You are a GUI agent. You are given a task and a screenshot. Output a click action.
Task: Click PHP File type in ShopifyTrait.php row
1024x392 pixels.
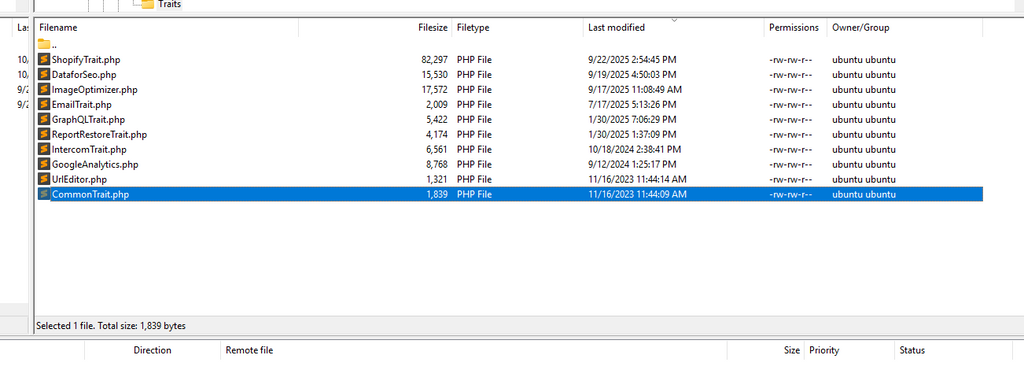pyautogui.click(x=474, y=59)
